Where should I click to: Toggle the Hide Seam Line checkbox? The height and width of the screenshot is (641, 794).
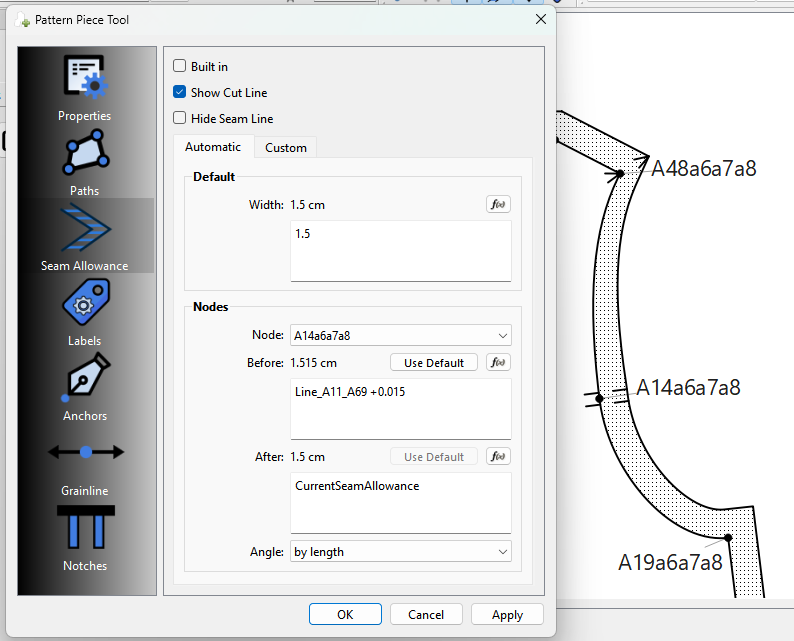[180, 119]
